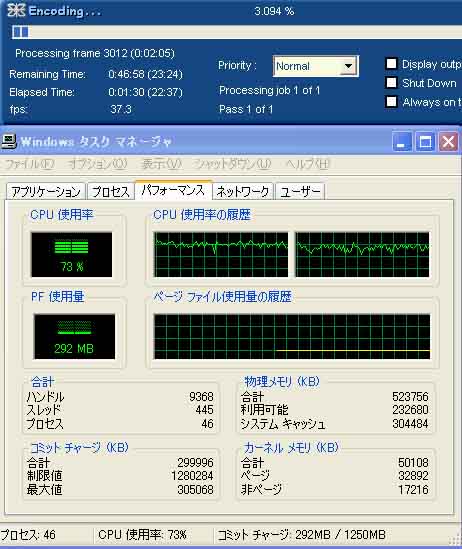Click status bar プロセス: 46
This screenshot has height=549, width=462.
28,535
